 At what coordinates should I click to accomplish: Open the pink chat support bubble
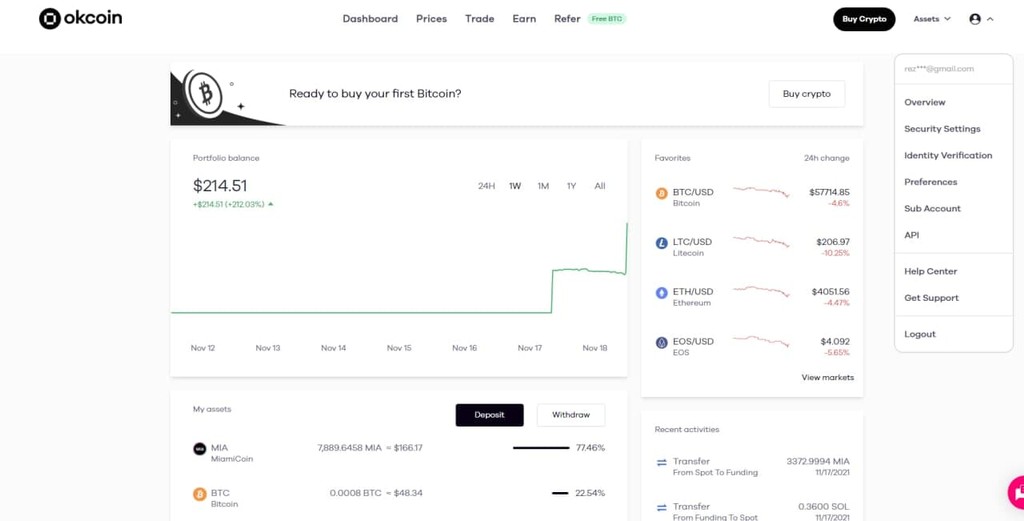tap(1016, 492)
